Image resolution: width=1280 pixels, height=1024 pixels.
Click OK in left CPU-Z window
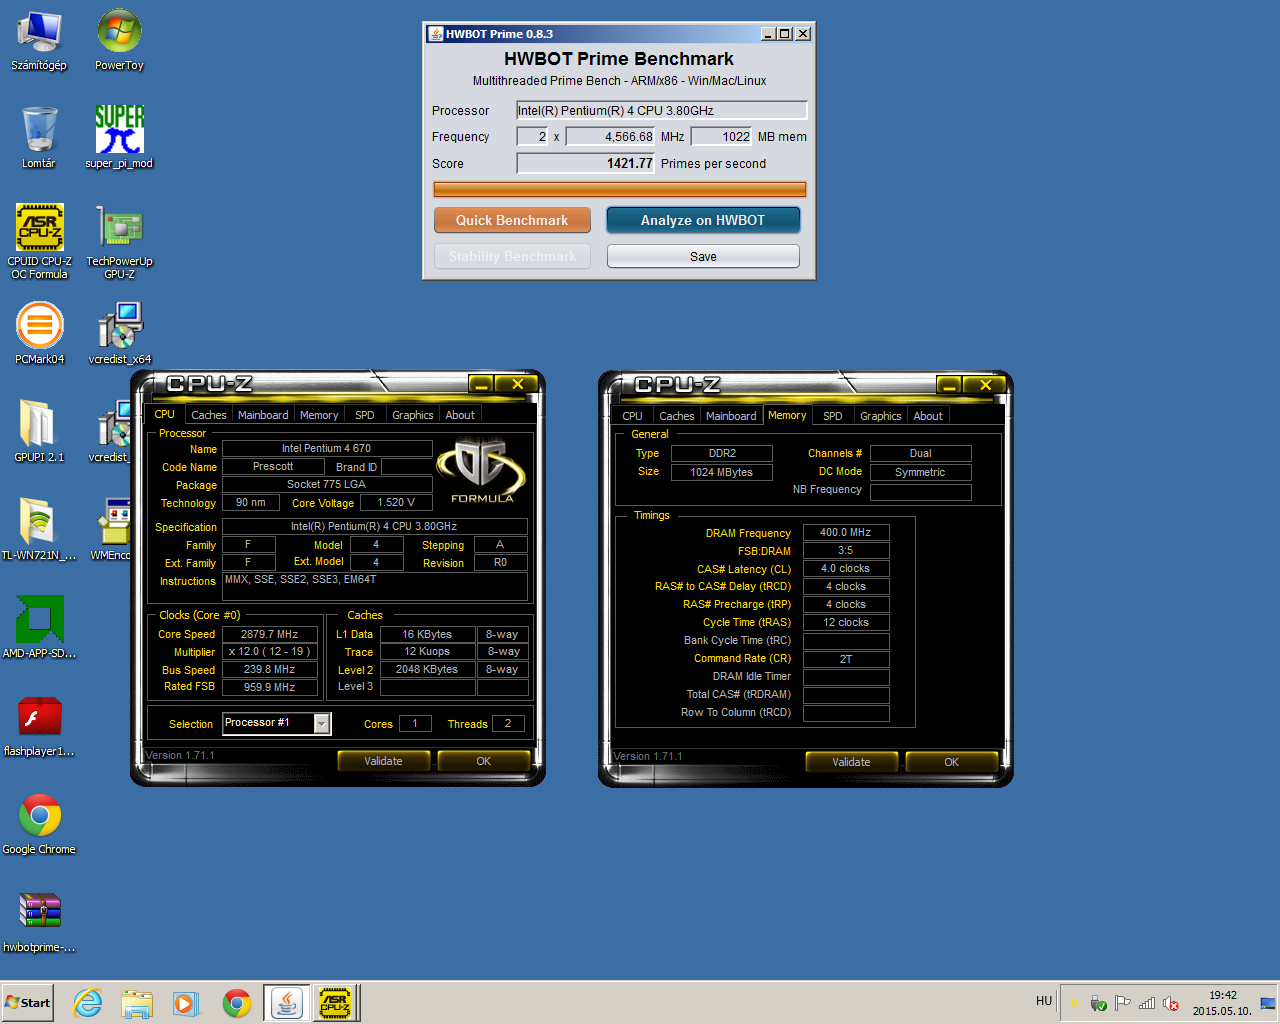[x=484, y=761]
